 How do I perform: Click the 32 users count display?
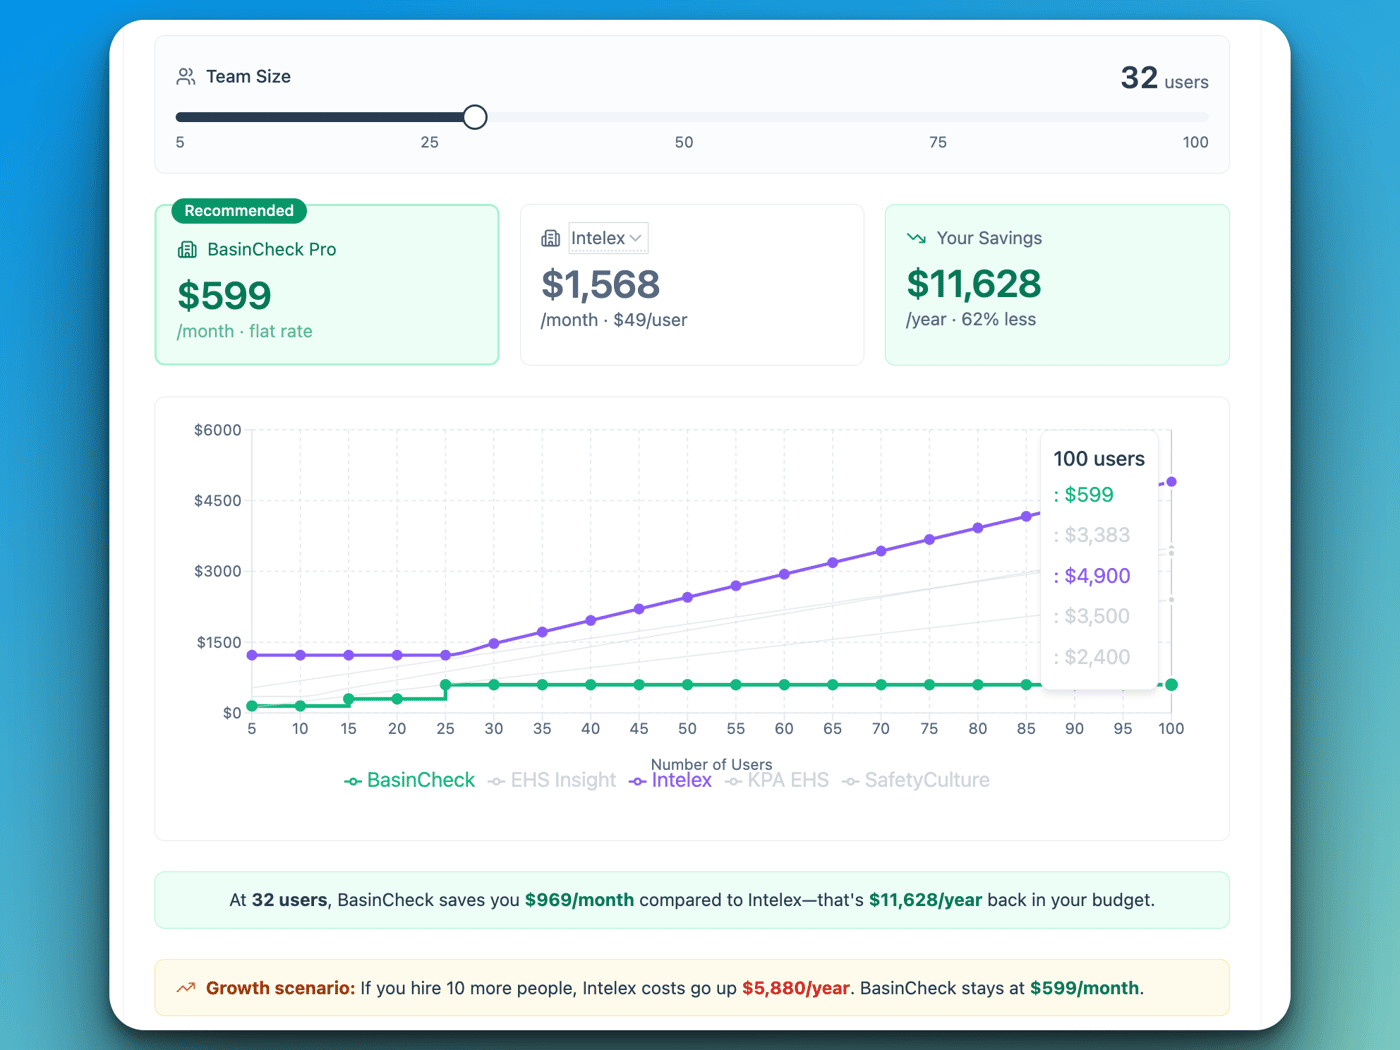pyautogui.click(x=1164, y=78)
